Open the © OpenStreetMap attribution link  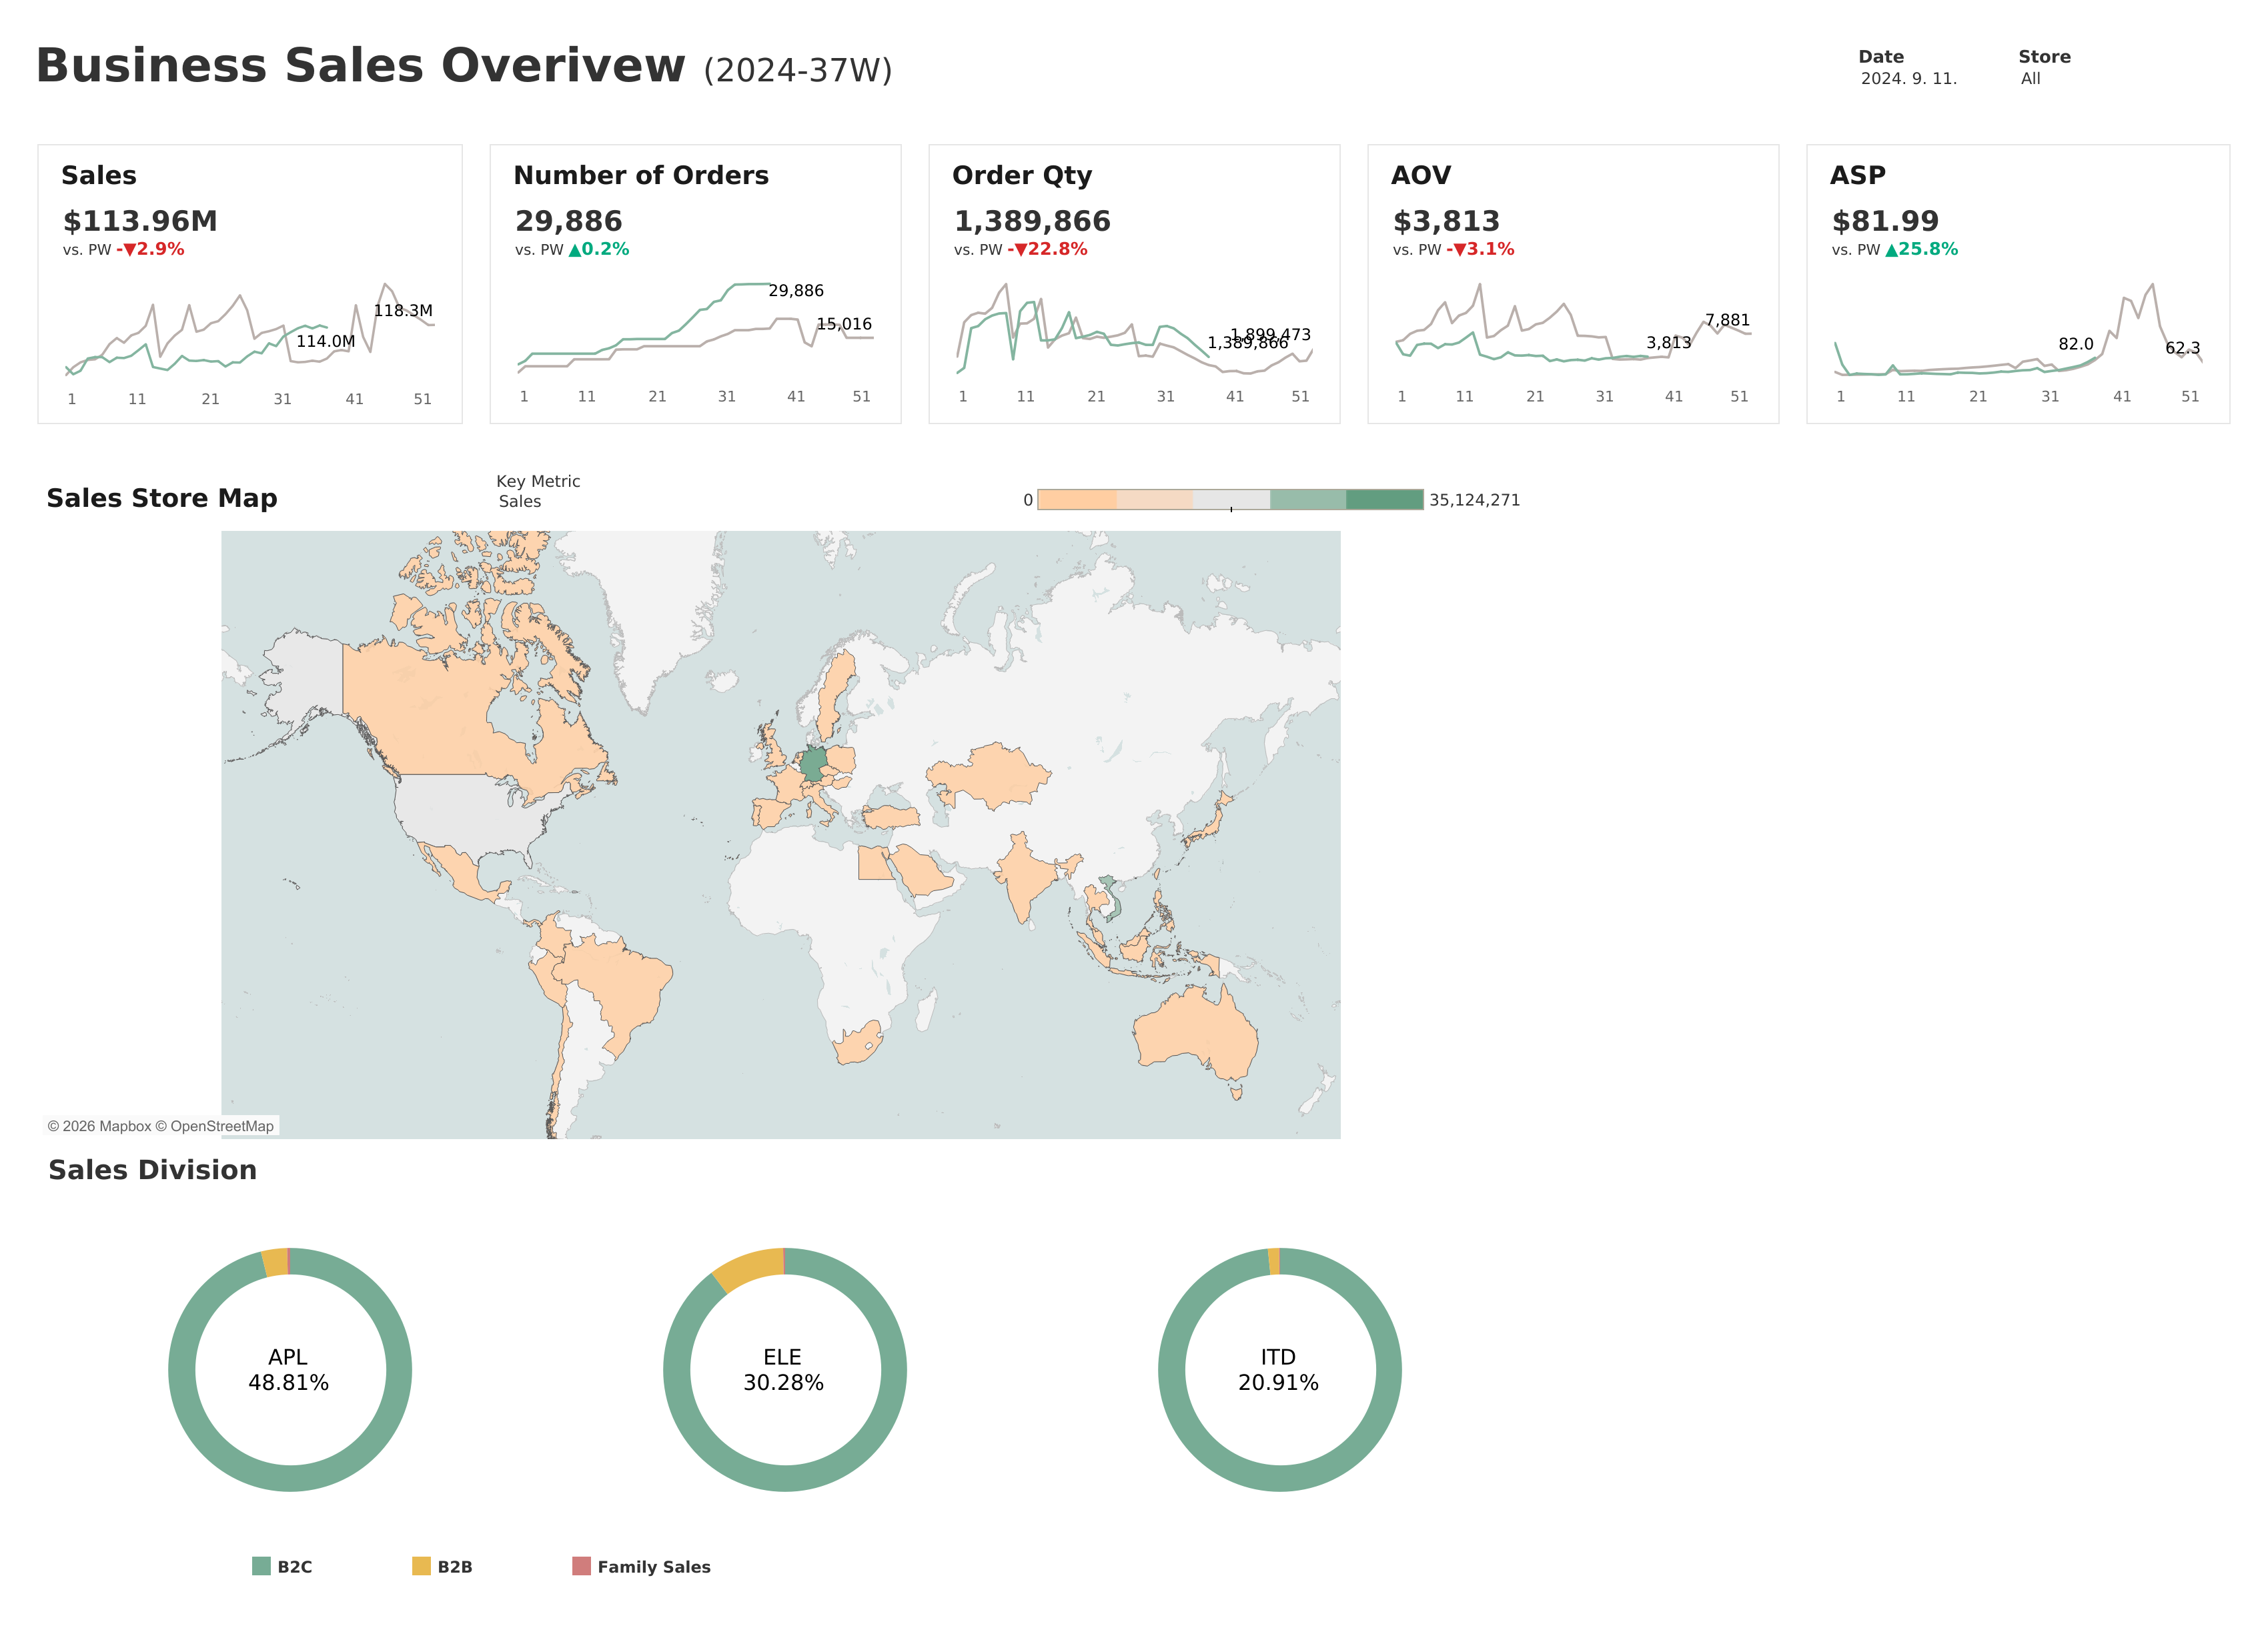214,1126
